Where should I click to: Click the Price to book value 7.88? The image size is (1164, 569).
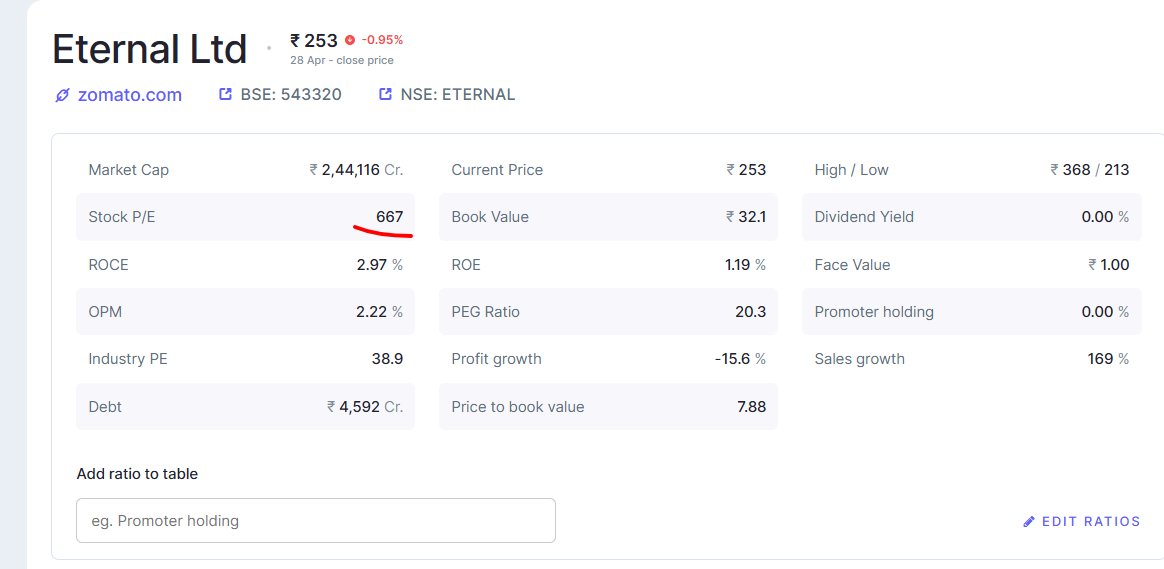click(x=751, y=406)
